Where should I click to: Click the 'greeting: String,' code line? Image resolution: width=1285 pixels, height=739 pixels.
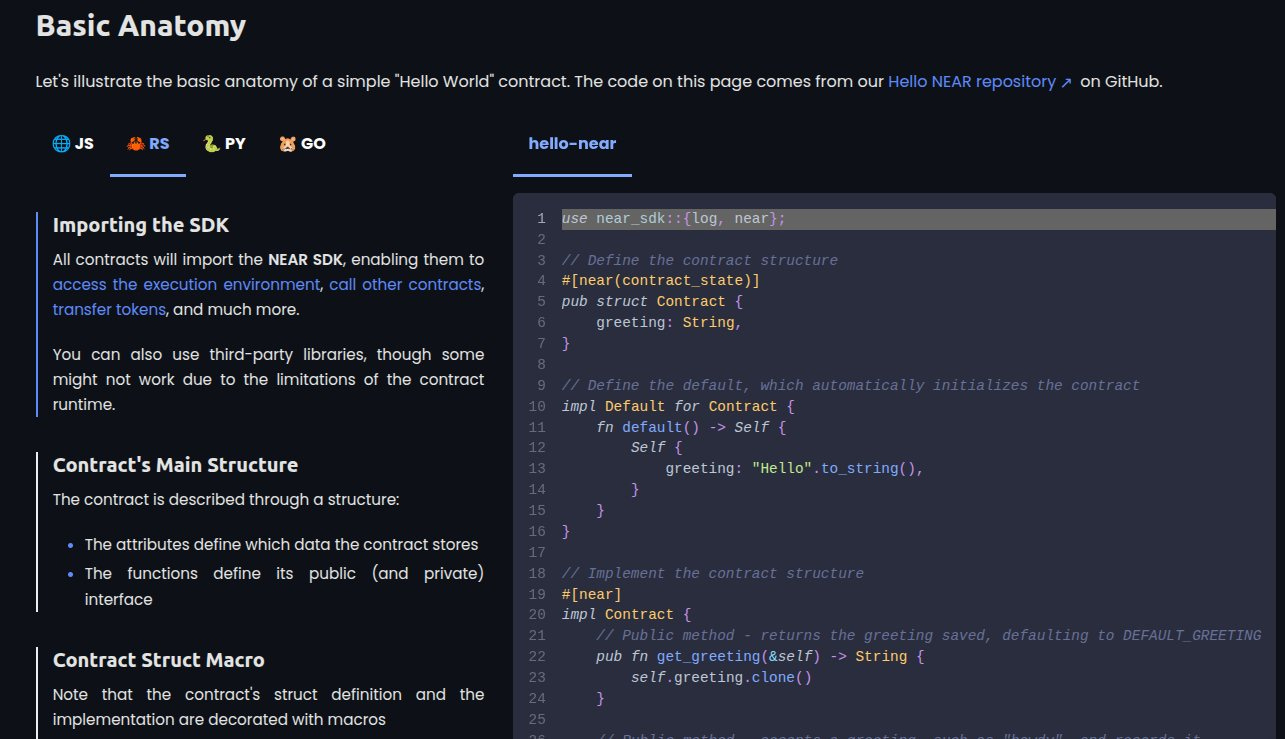click(670, 322)
